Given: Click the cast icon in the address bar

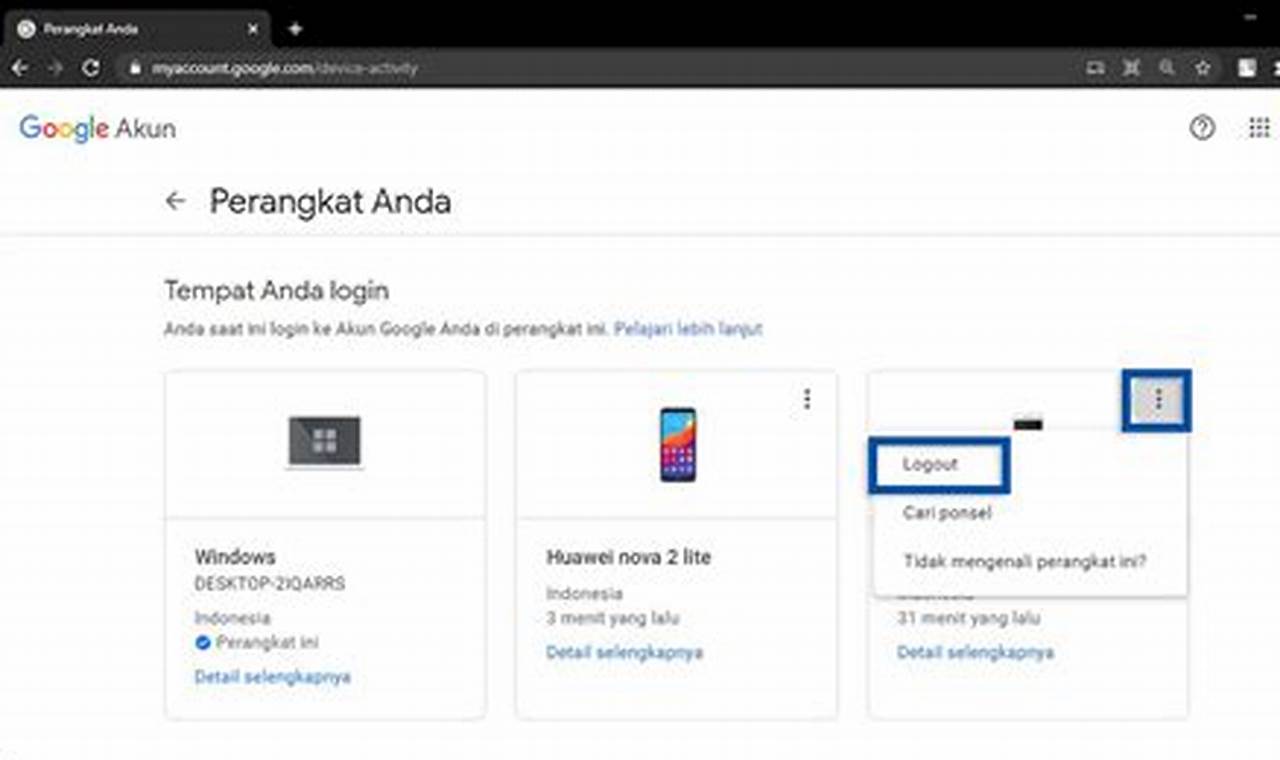Looking at the screenshot, I should [1096, 68].
